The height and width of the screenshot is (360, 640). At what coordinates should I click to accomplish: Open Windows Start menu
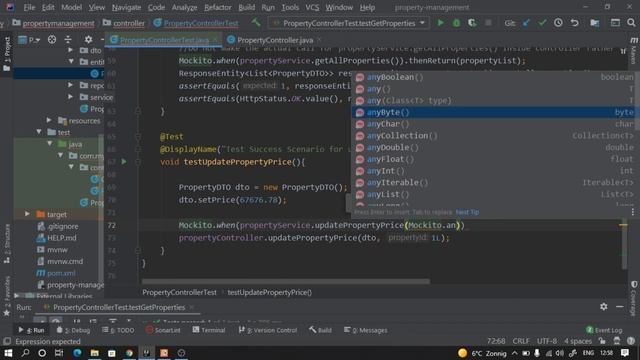[x=8, y=353]
